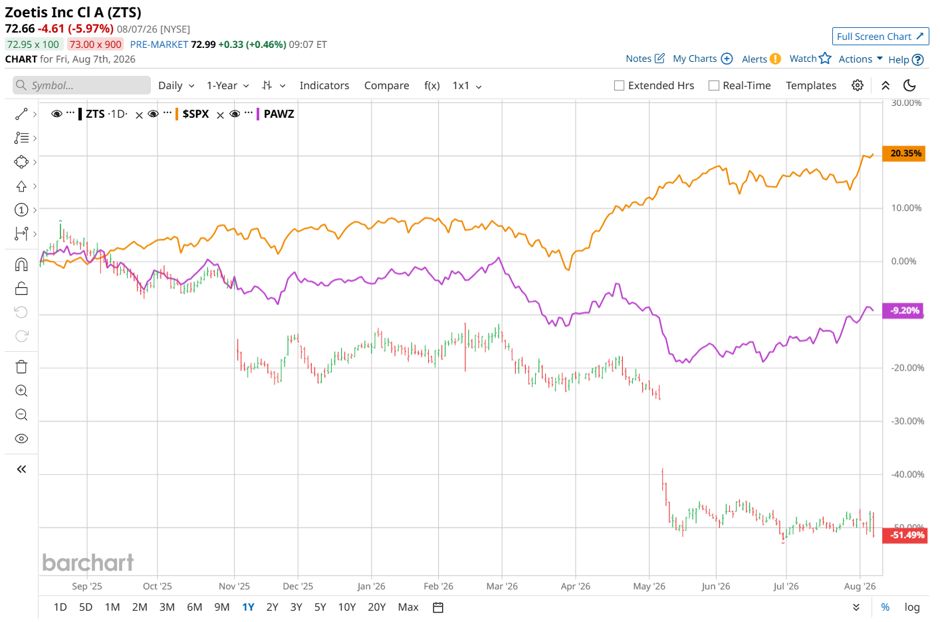Open the Actions dropdown menu
Screen dimensions: 940x622
point(860,59)
